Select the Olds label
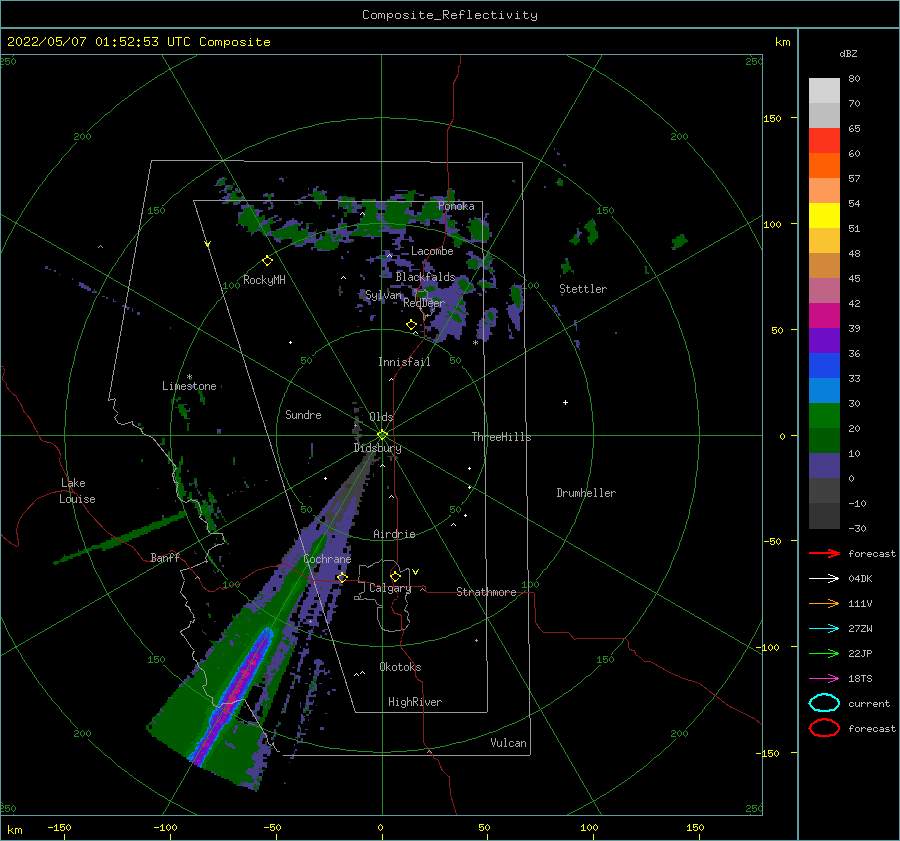Image resolution: width=900 pixels, height=841 pixels. (381, 417)
